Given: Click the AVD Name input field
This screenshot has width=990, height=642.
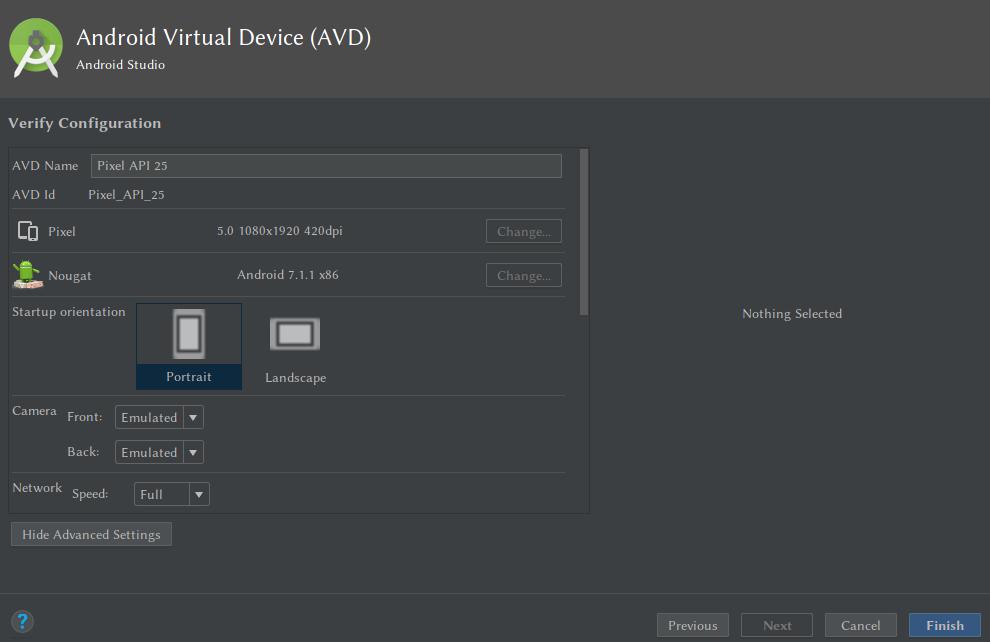Looking at the screenshot, I should click(325, 165).
